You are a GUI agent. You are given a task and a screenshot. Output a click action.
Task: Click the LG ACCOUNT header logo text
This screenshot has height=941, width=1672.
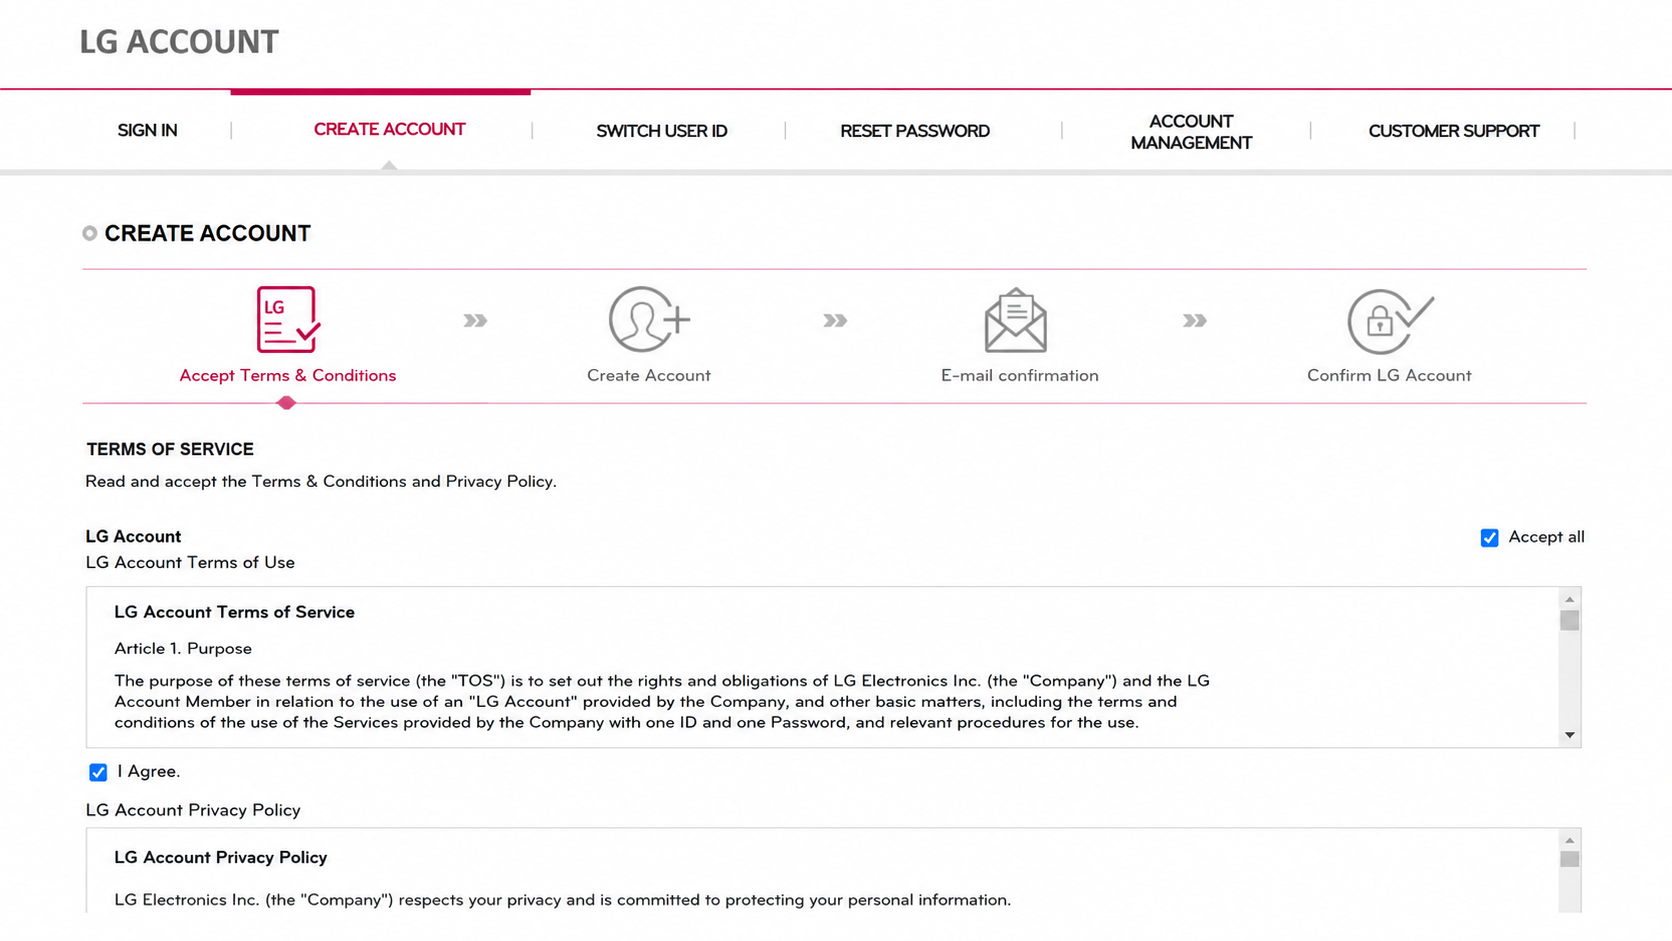click(179, 42)
